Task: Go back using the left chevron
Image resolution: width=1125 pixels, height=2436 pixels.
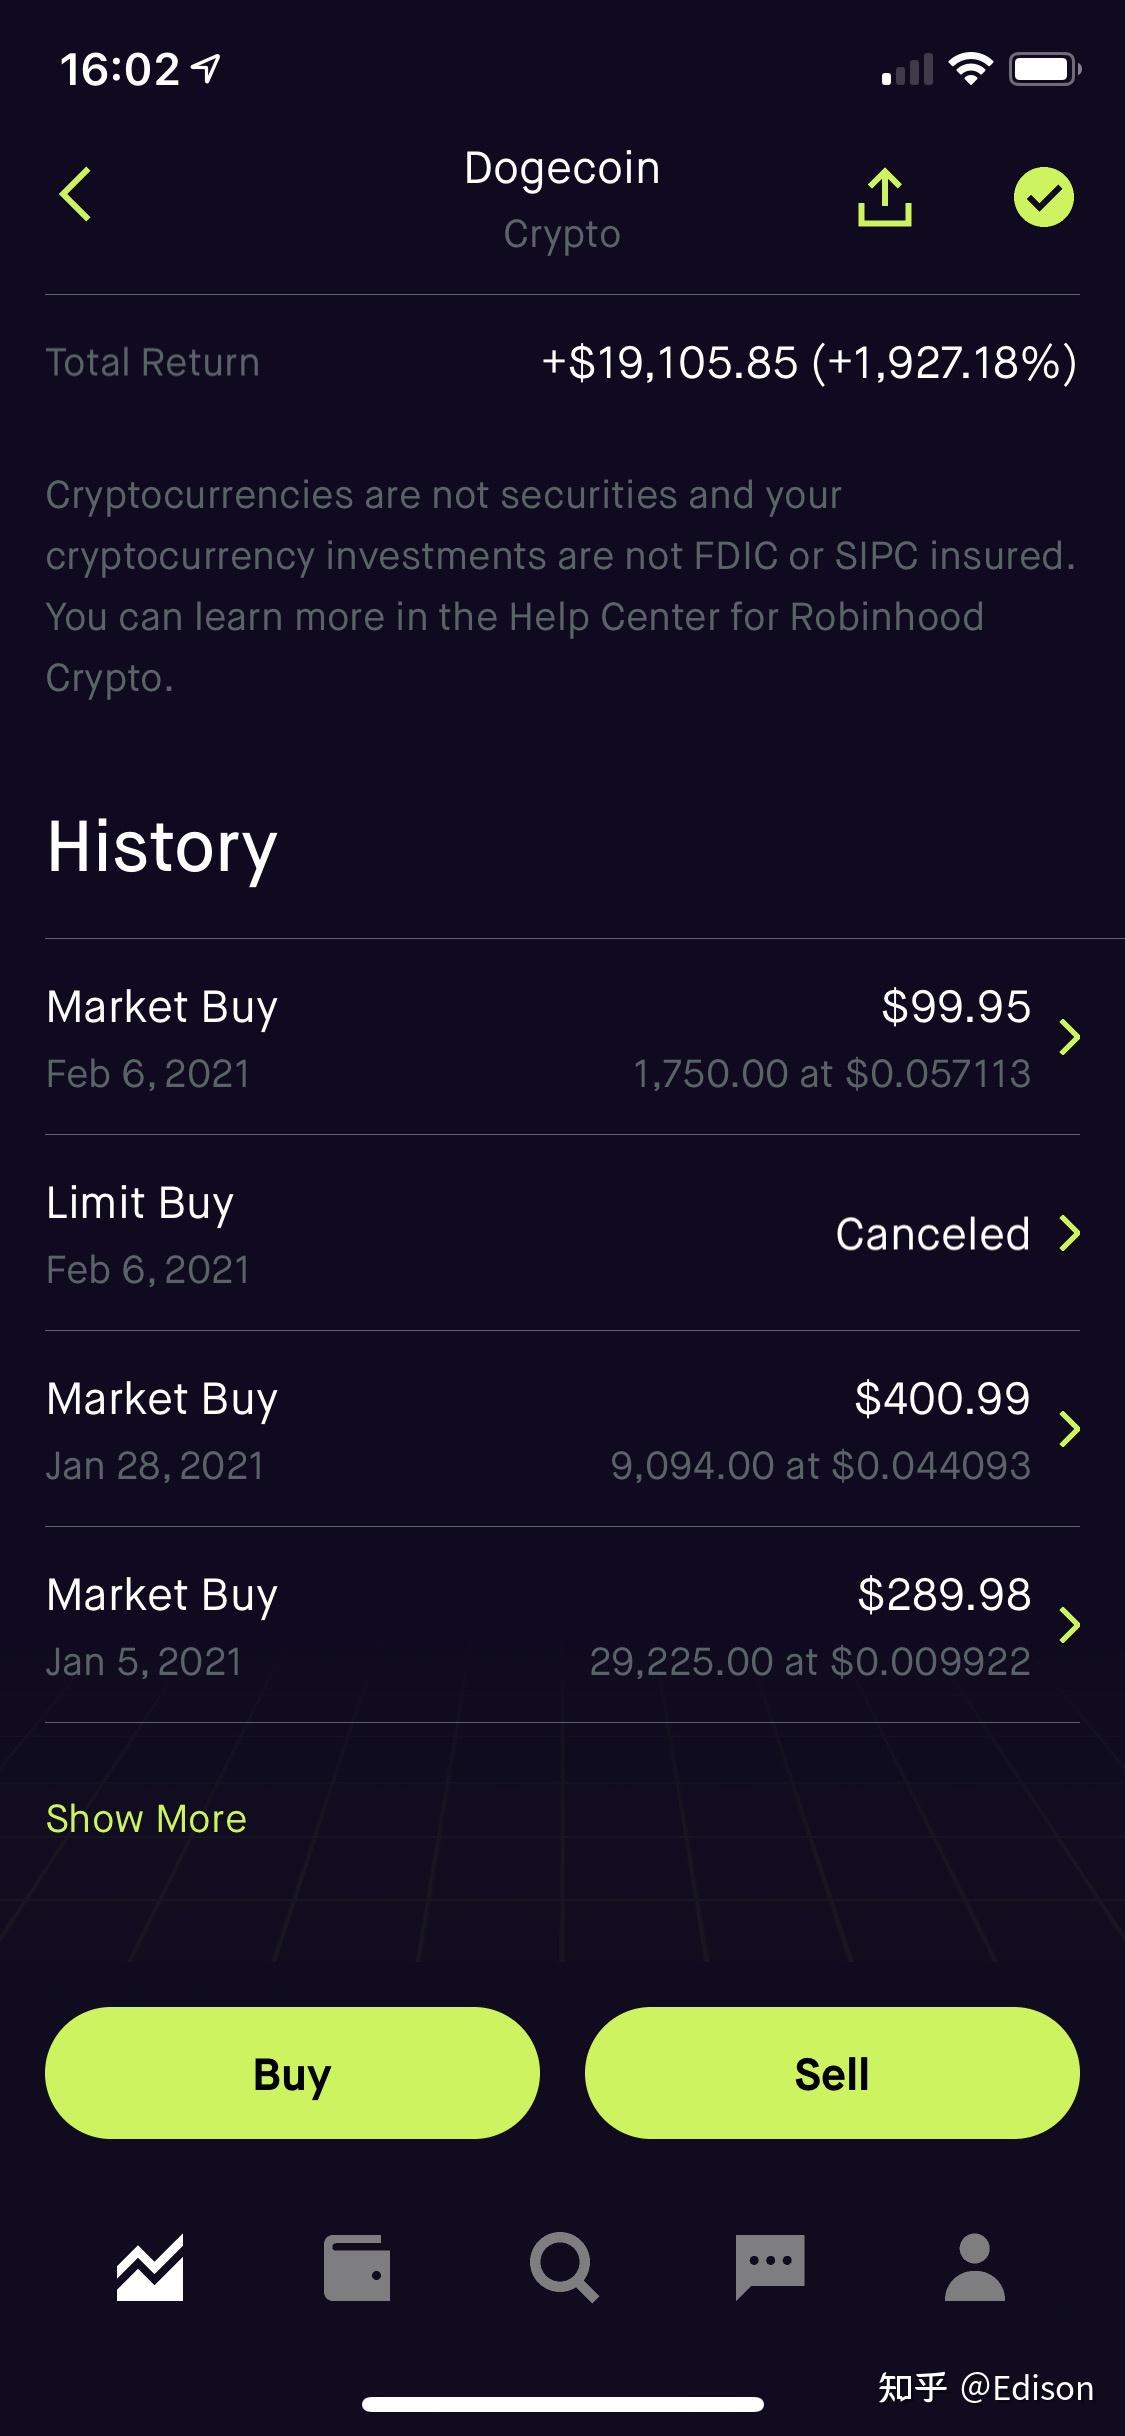Action: tap(75, 194)
